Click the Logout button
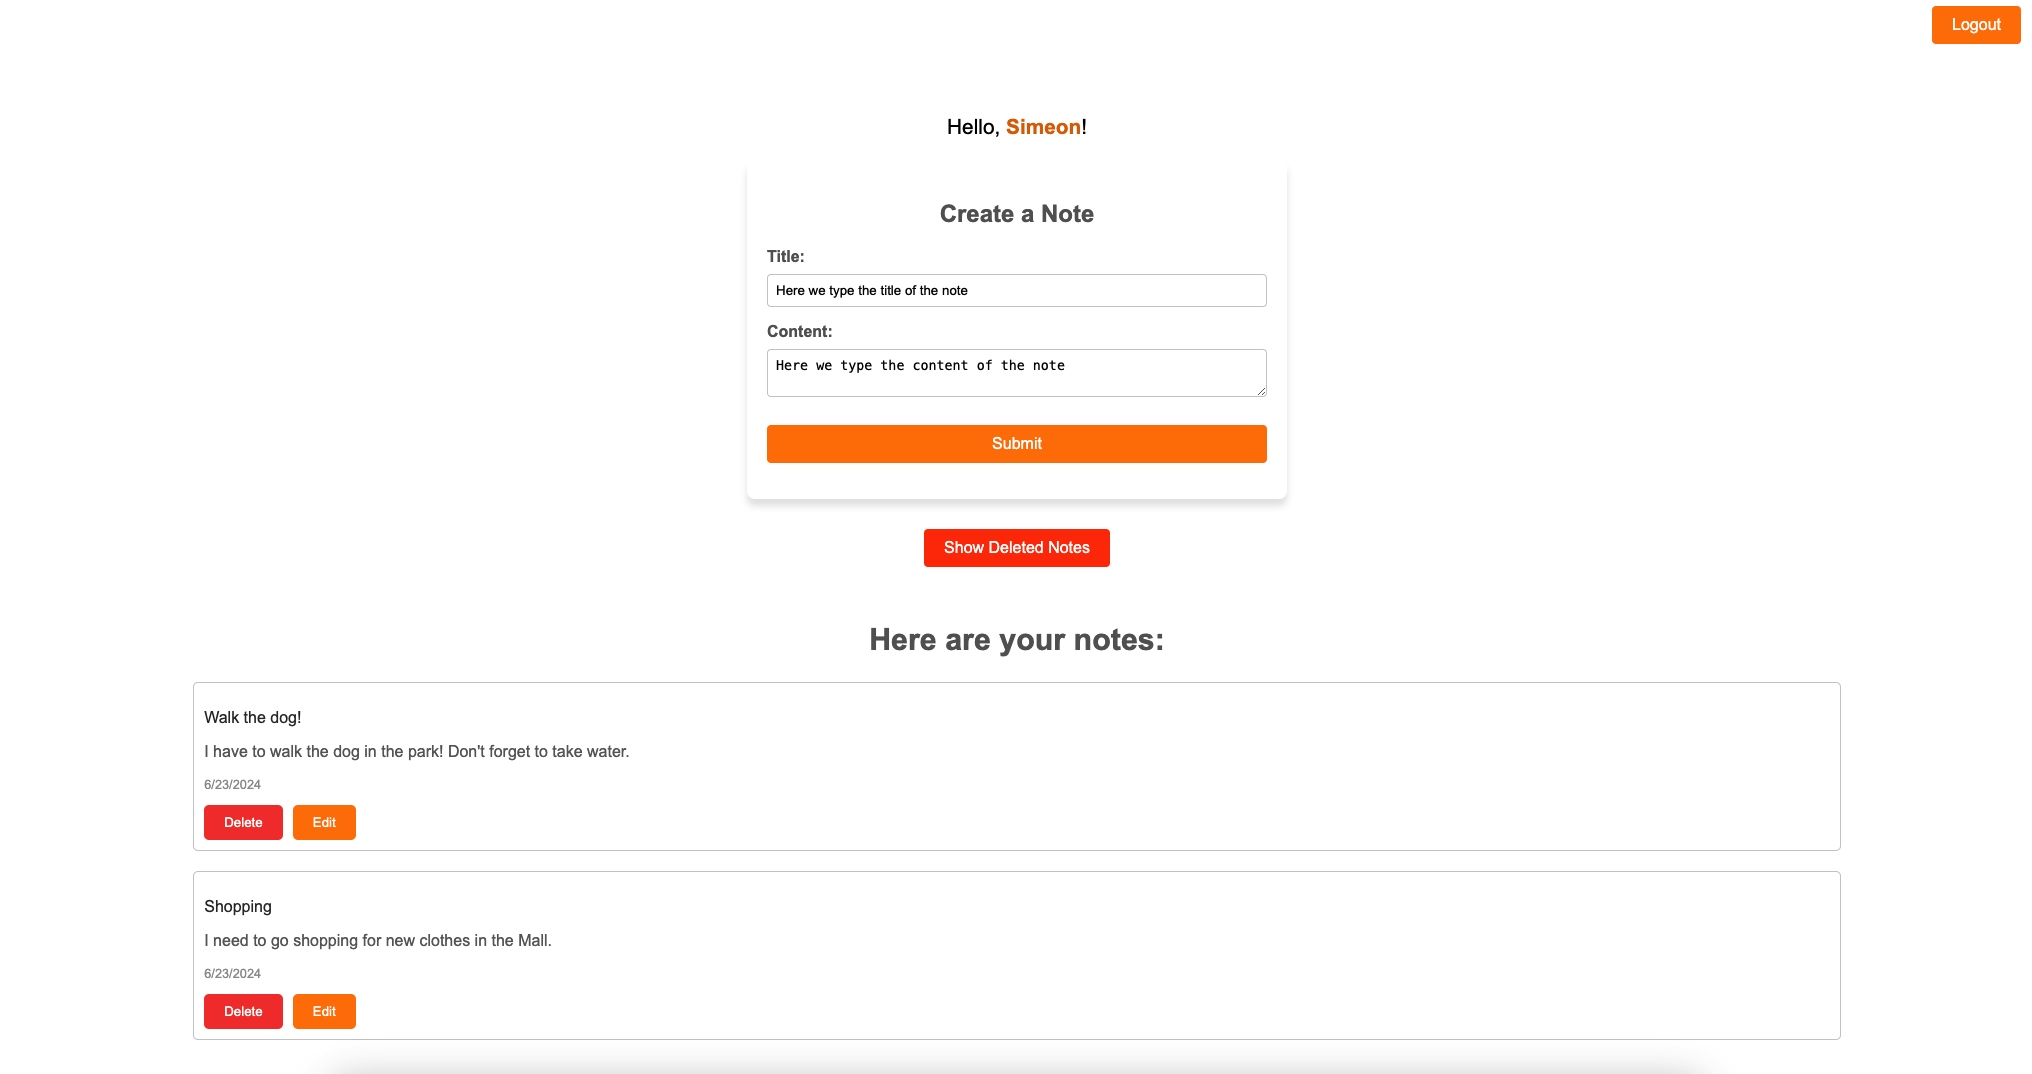The width and height of the screenshot is (2032, 1074). 1975,24
